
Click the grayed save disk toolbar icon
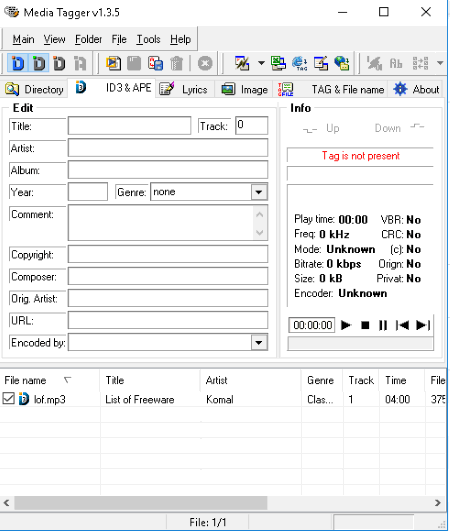(134, 63)
